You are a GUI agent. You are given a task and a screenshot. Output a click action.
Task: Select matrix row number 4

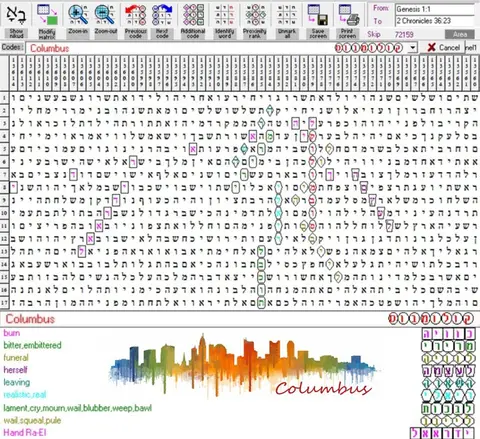click(x=4, y=136)
